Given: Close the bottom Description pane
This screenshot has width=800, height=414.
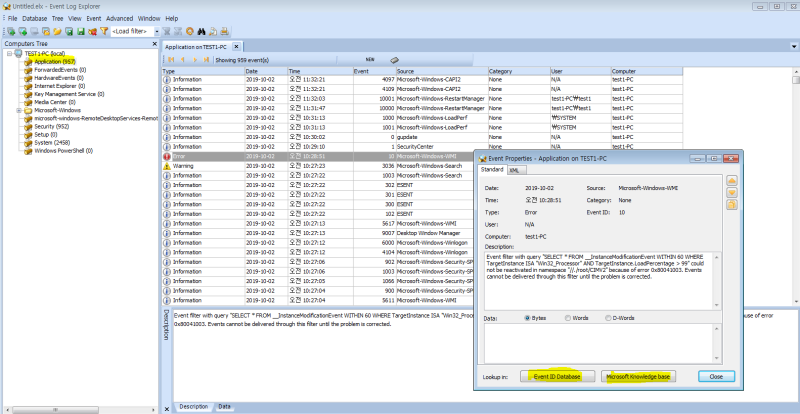Looking at the screenshot, I should [166, 409].
